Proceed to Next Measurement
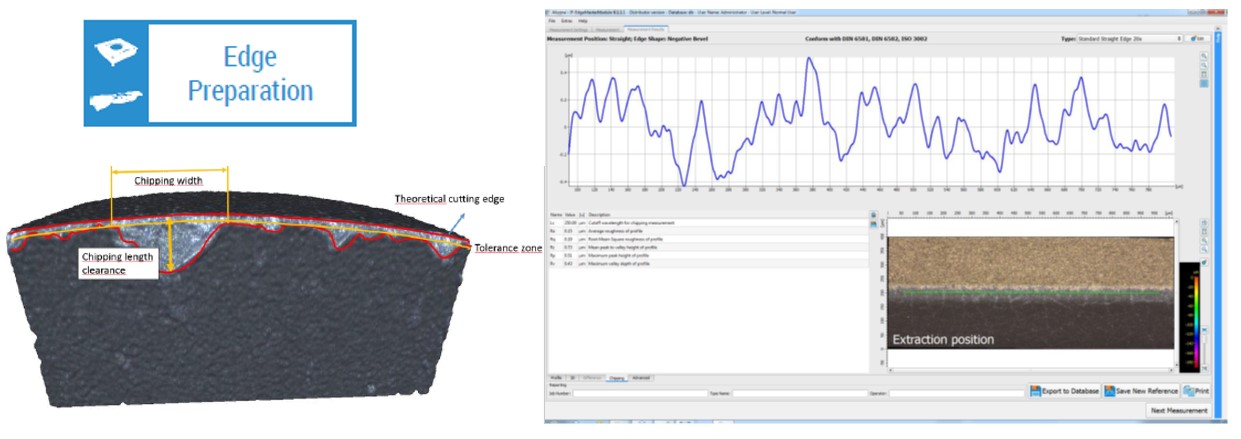 pos(1180,410)
